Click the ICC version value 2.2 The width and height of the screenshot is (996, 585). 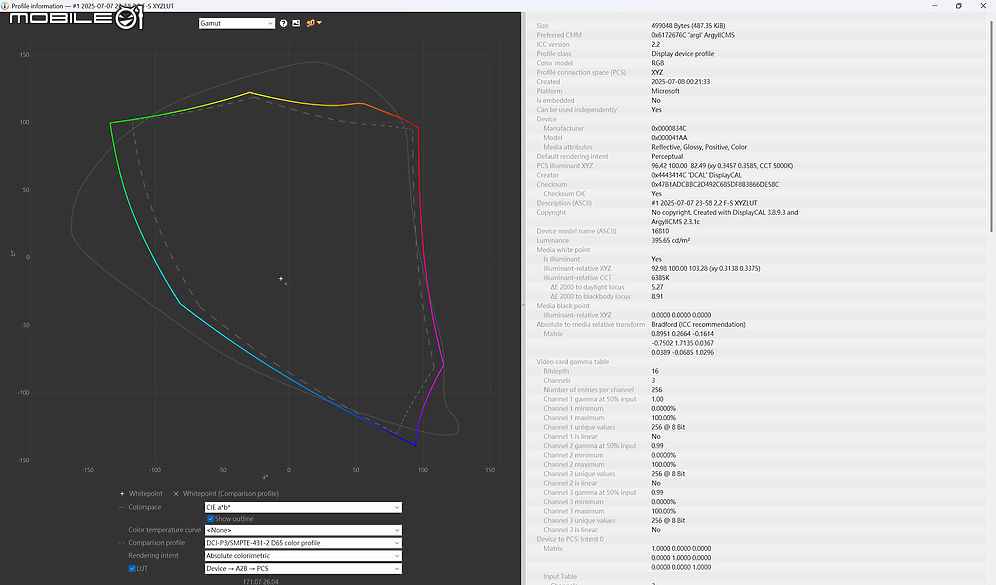(656, 44)
